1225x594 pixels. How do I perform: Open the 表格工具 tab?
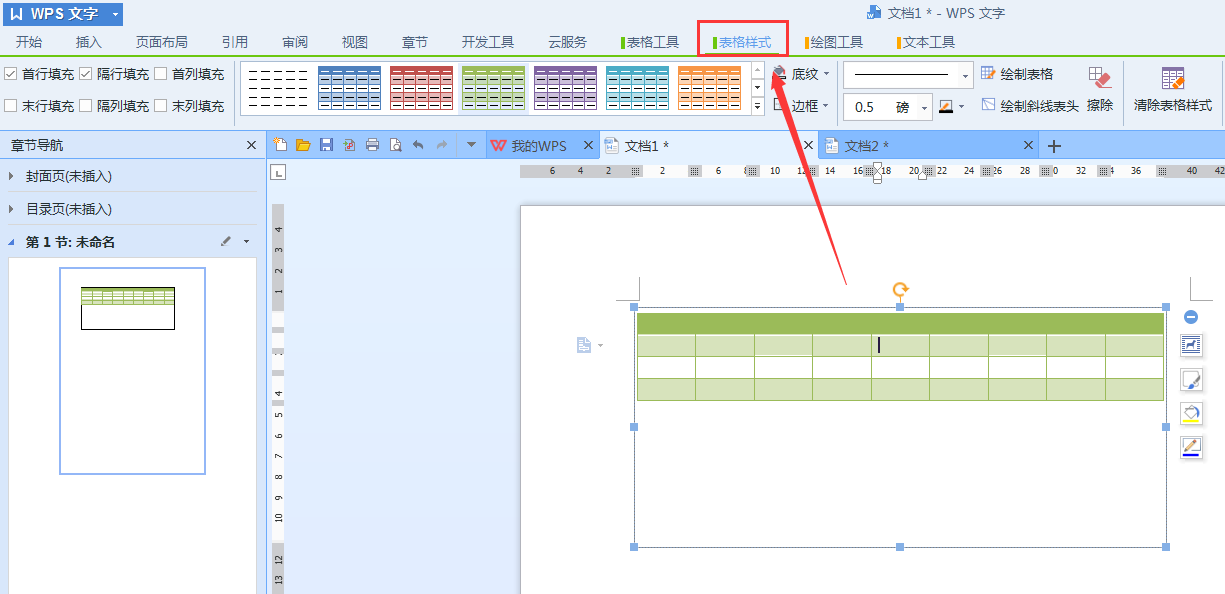click(x=650, y=42)
